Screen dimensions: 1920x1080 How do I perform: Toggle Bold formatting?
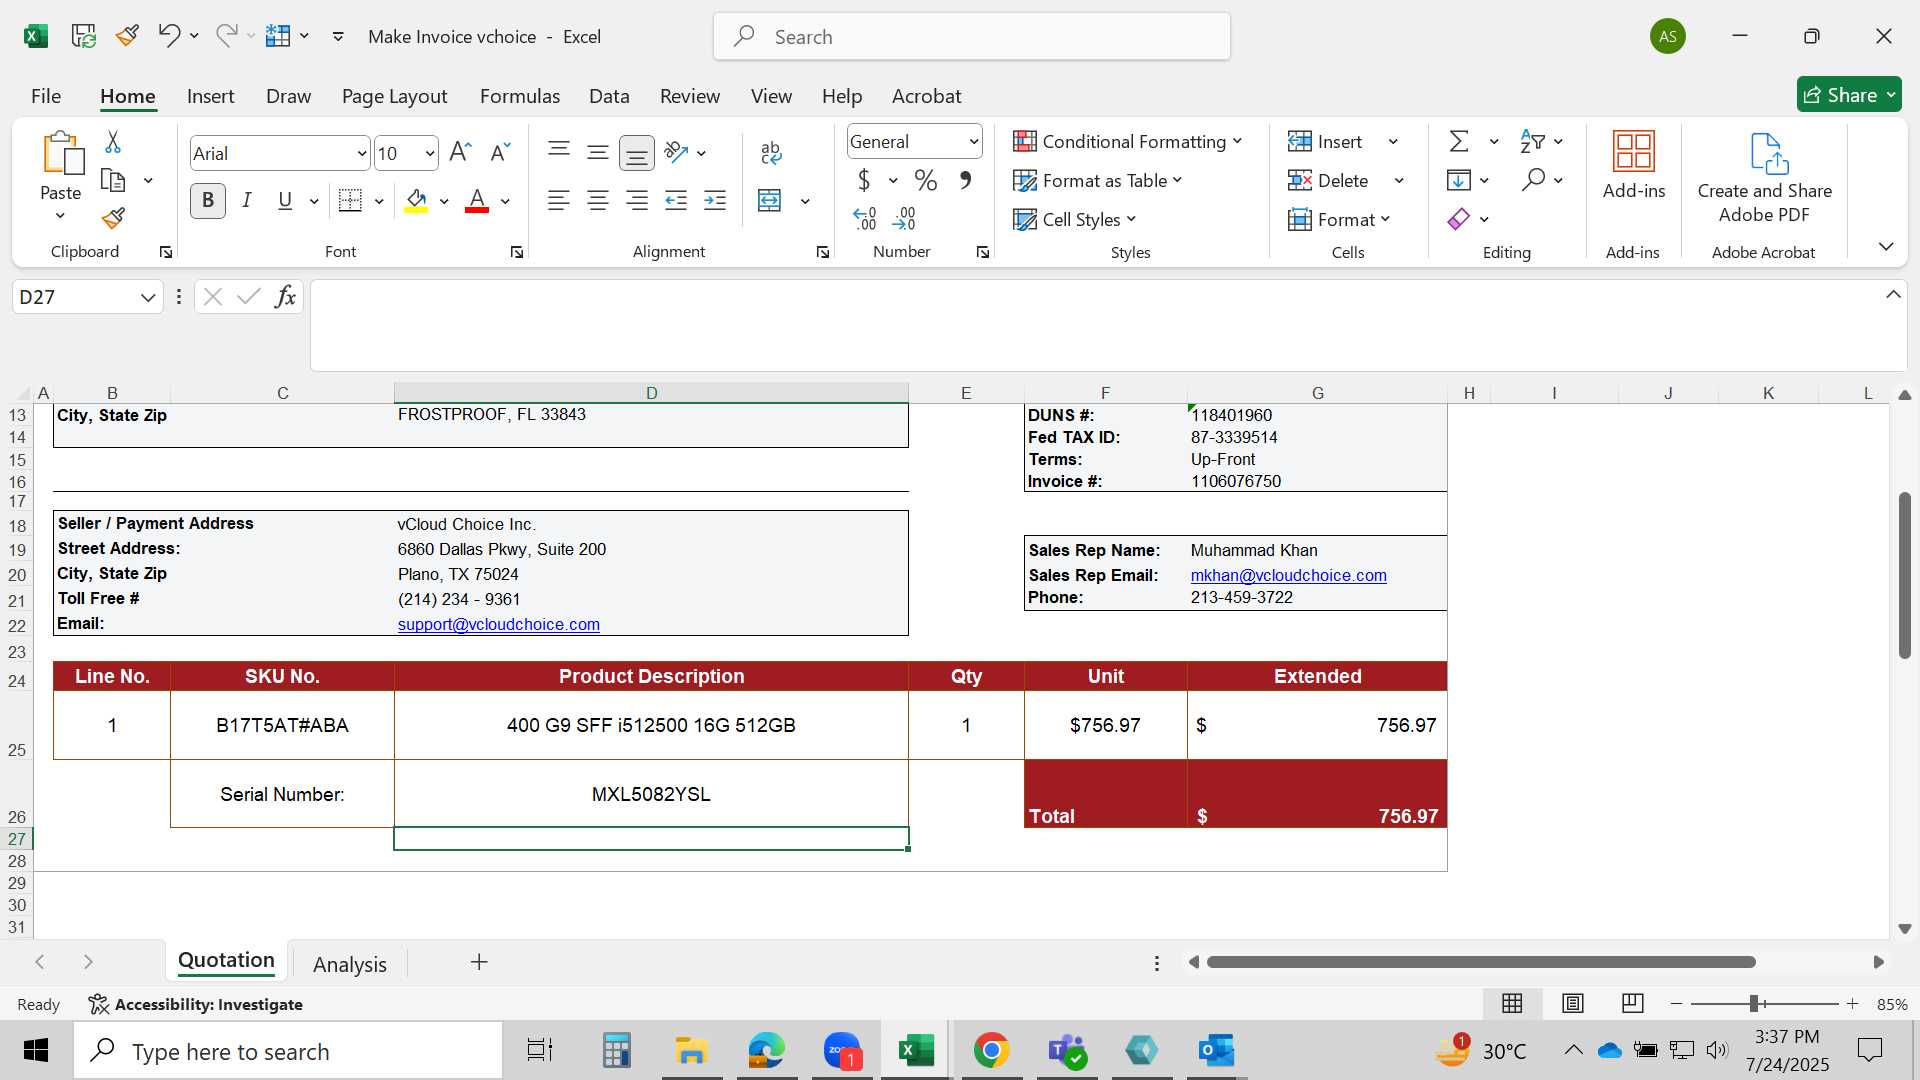(x=208, y=201)
